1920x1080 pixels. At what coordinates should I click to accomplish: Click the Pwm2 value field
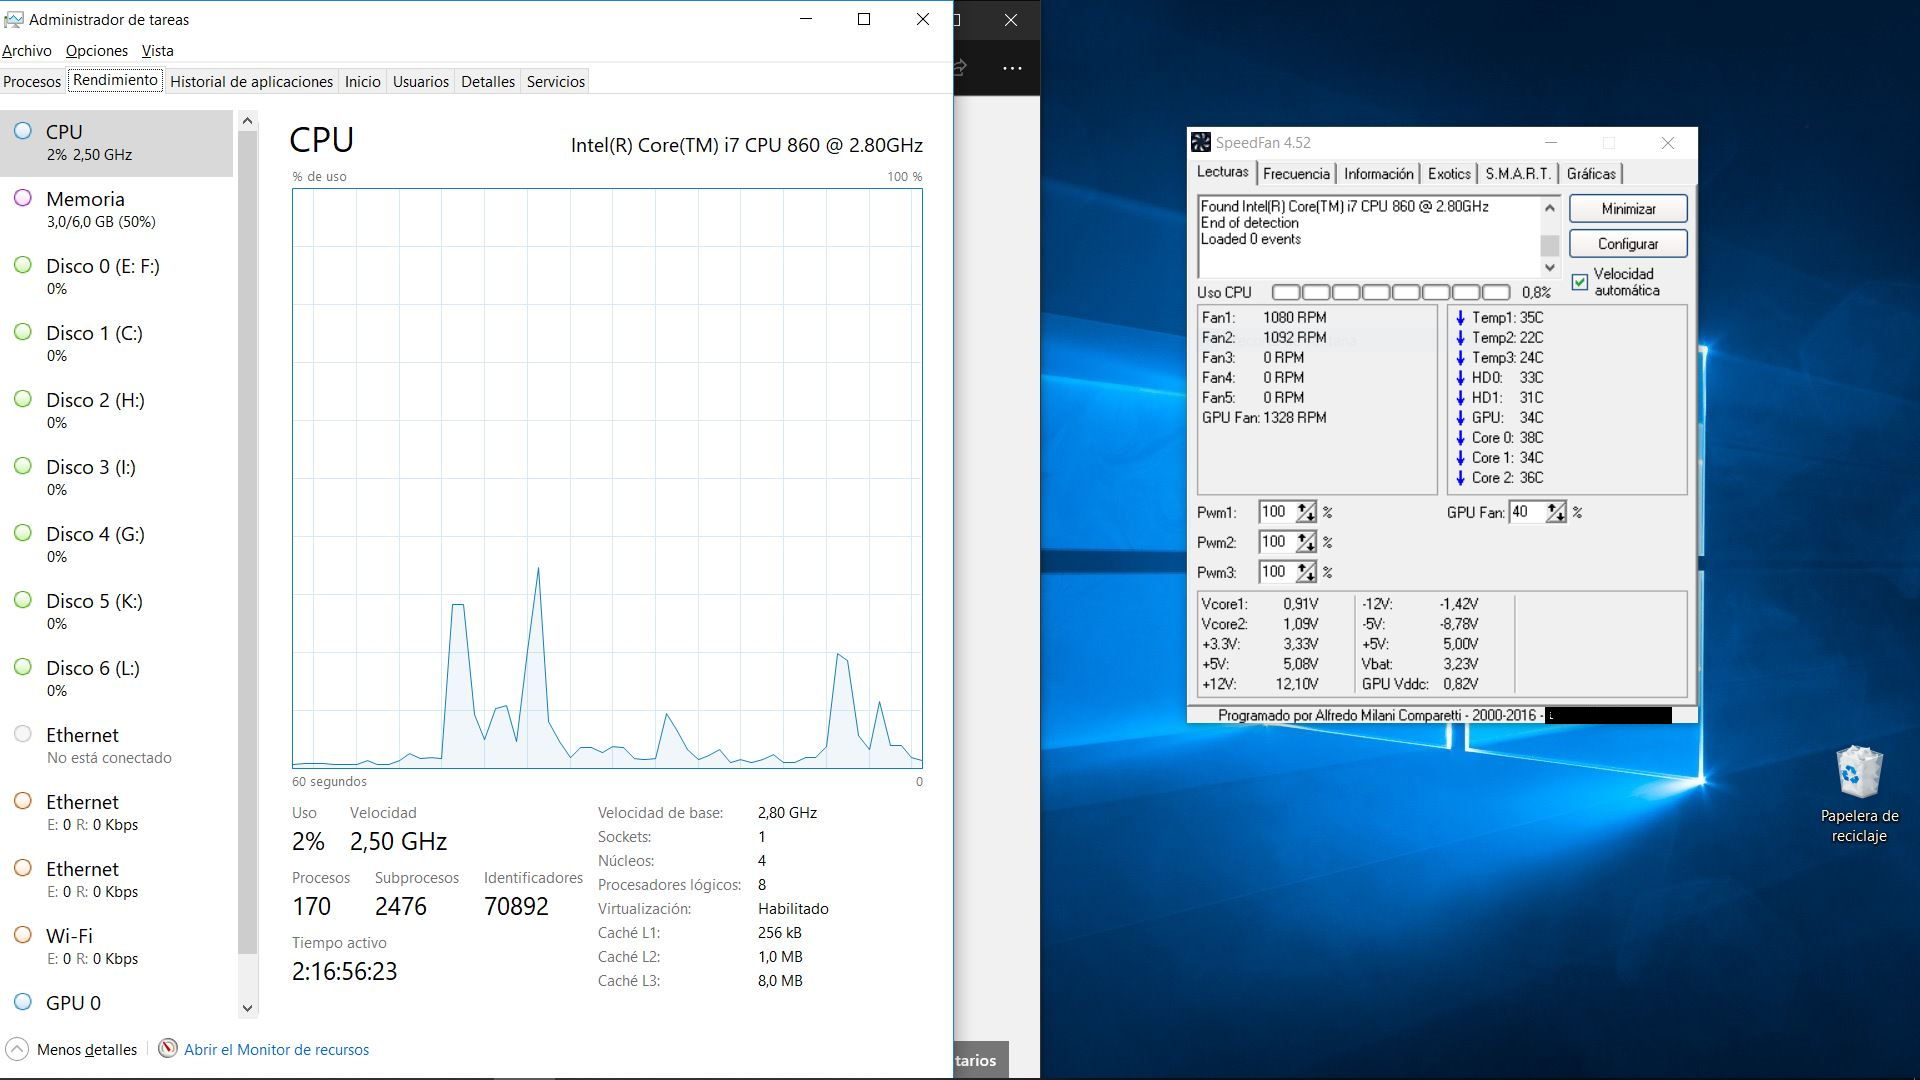tap(1275, 542)
